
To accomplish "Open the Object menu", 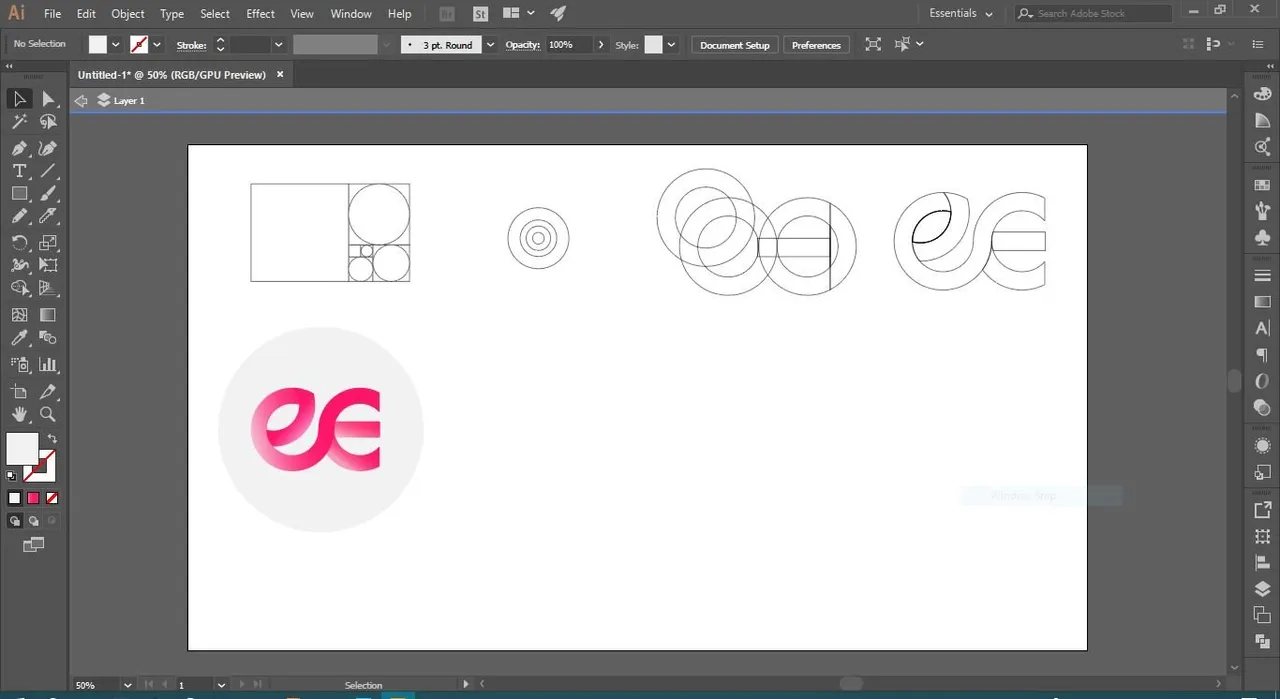I will pyautogui.click(x=128, y=14).
